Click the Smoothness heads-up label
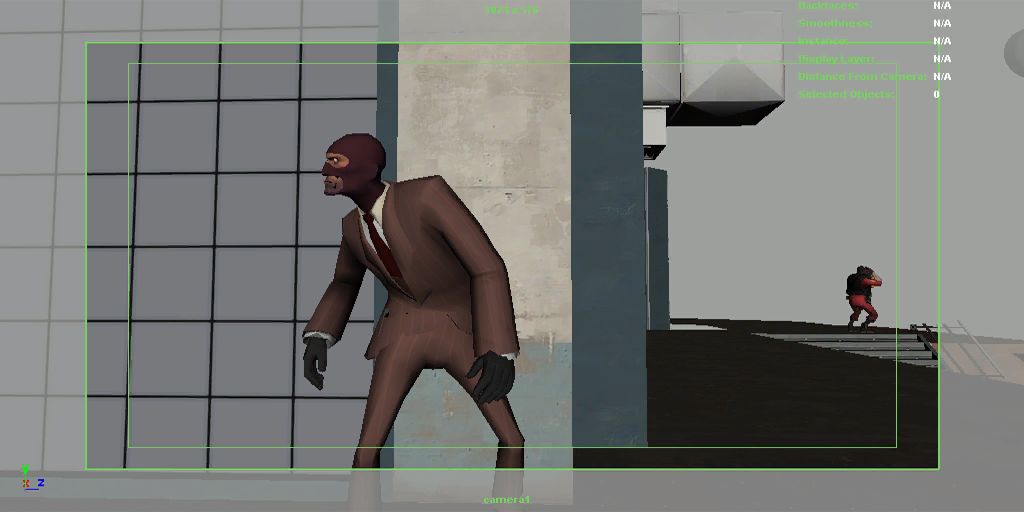The width and height of the screenshot is (1024, 512). [x=835, y=24]
